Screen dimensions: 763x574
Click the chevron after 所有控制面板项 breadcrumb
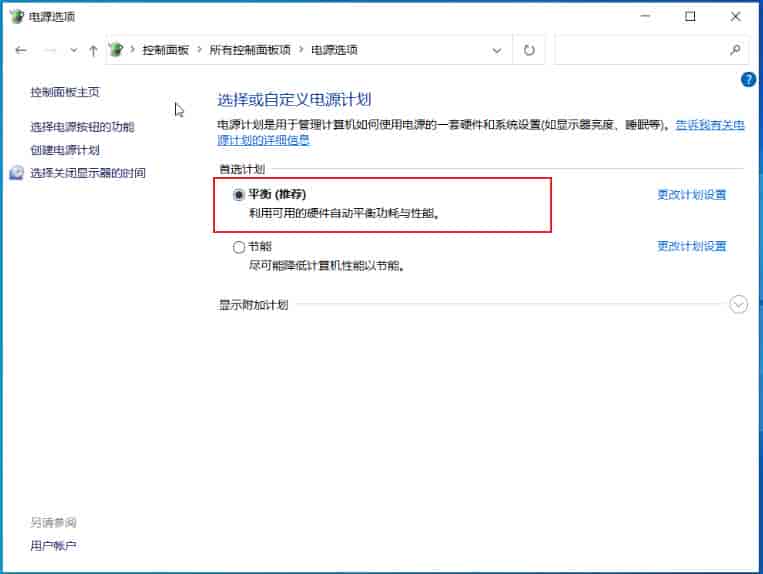point(301,50)
